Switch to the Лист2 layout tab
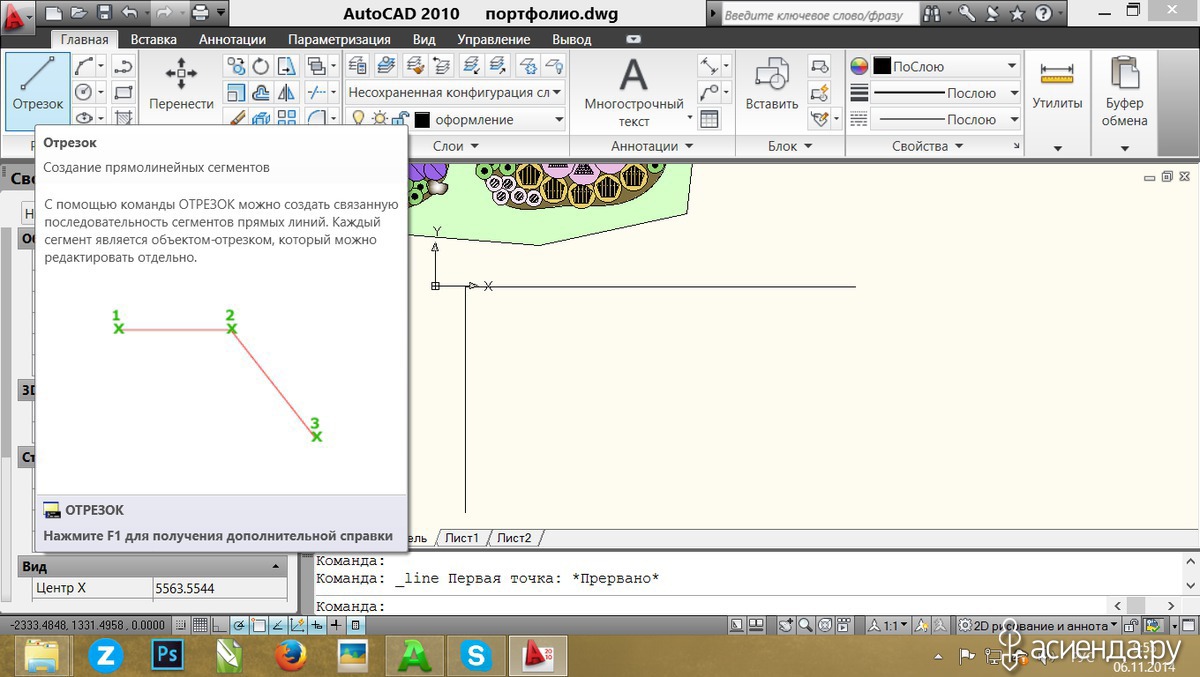 pos(514,538)
